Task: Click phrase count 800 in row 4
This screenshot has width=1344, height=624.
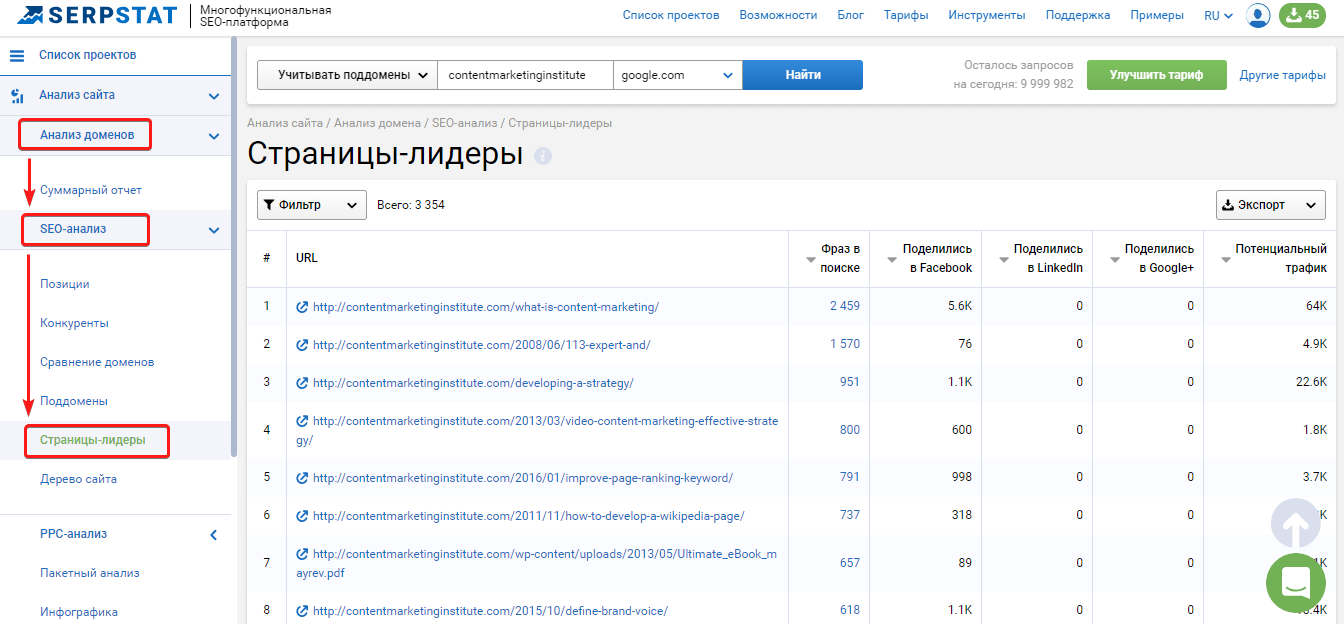Action: [850, 430]
